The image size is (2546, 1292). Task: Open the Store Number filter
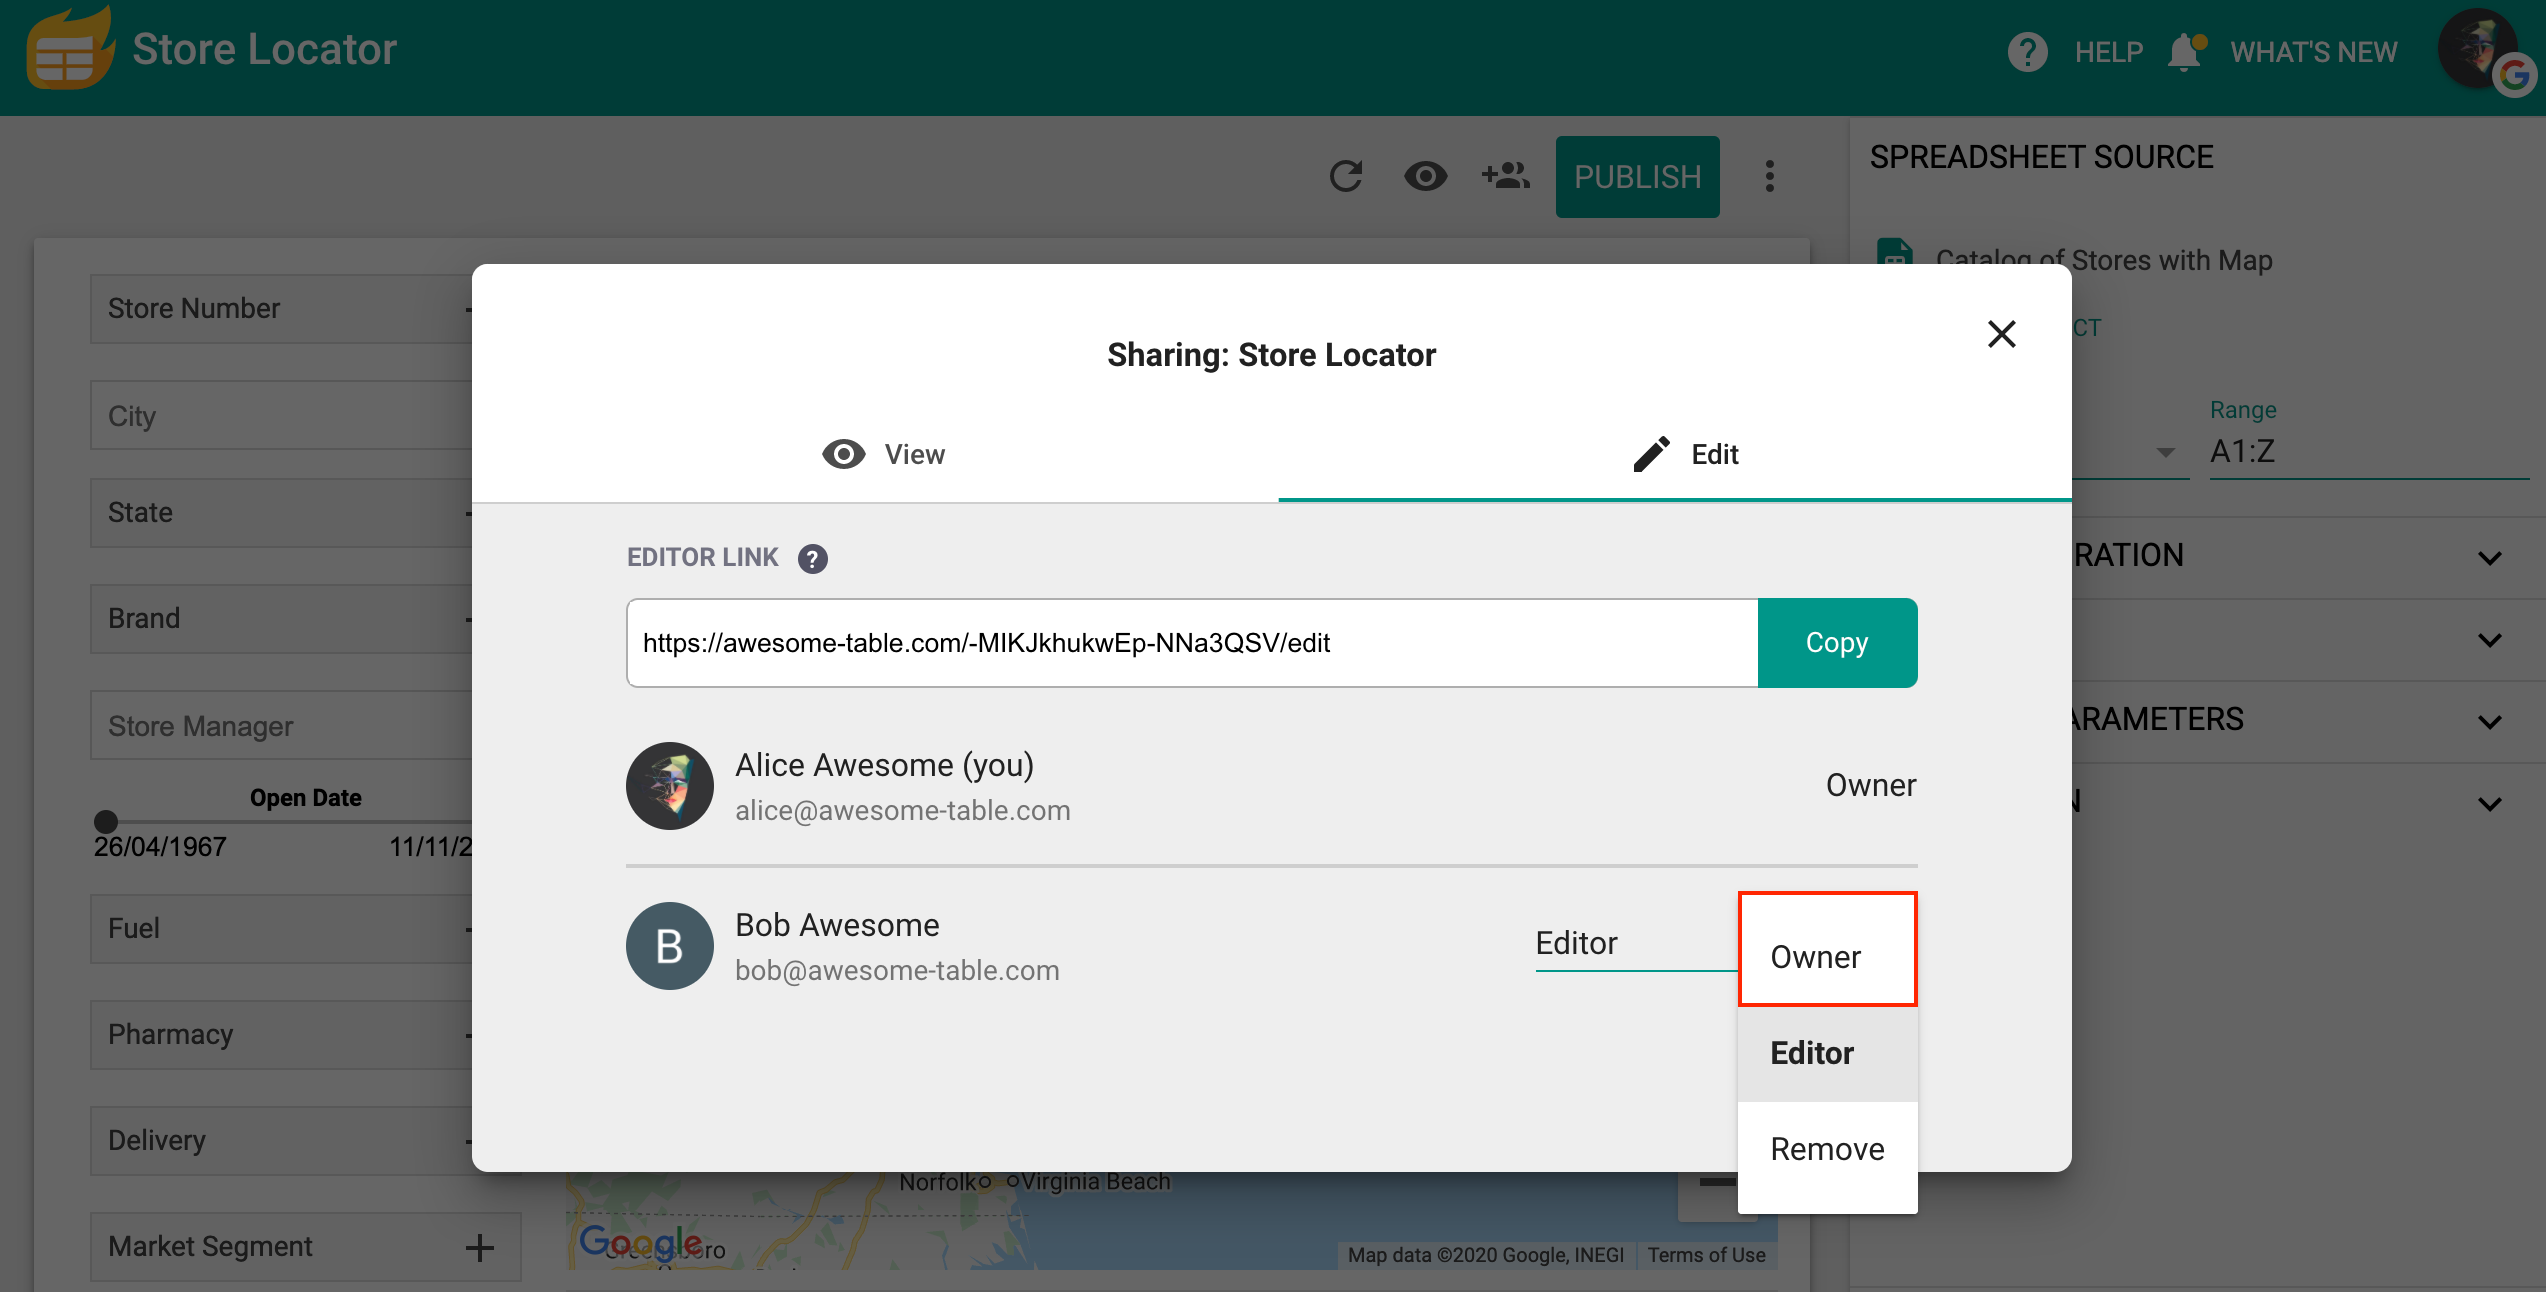pyautogui.click(x=281, y=309)
